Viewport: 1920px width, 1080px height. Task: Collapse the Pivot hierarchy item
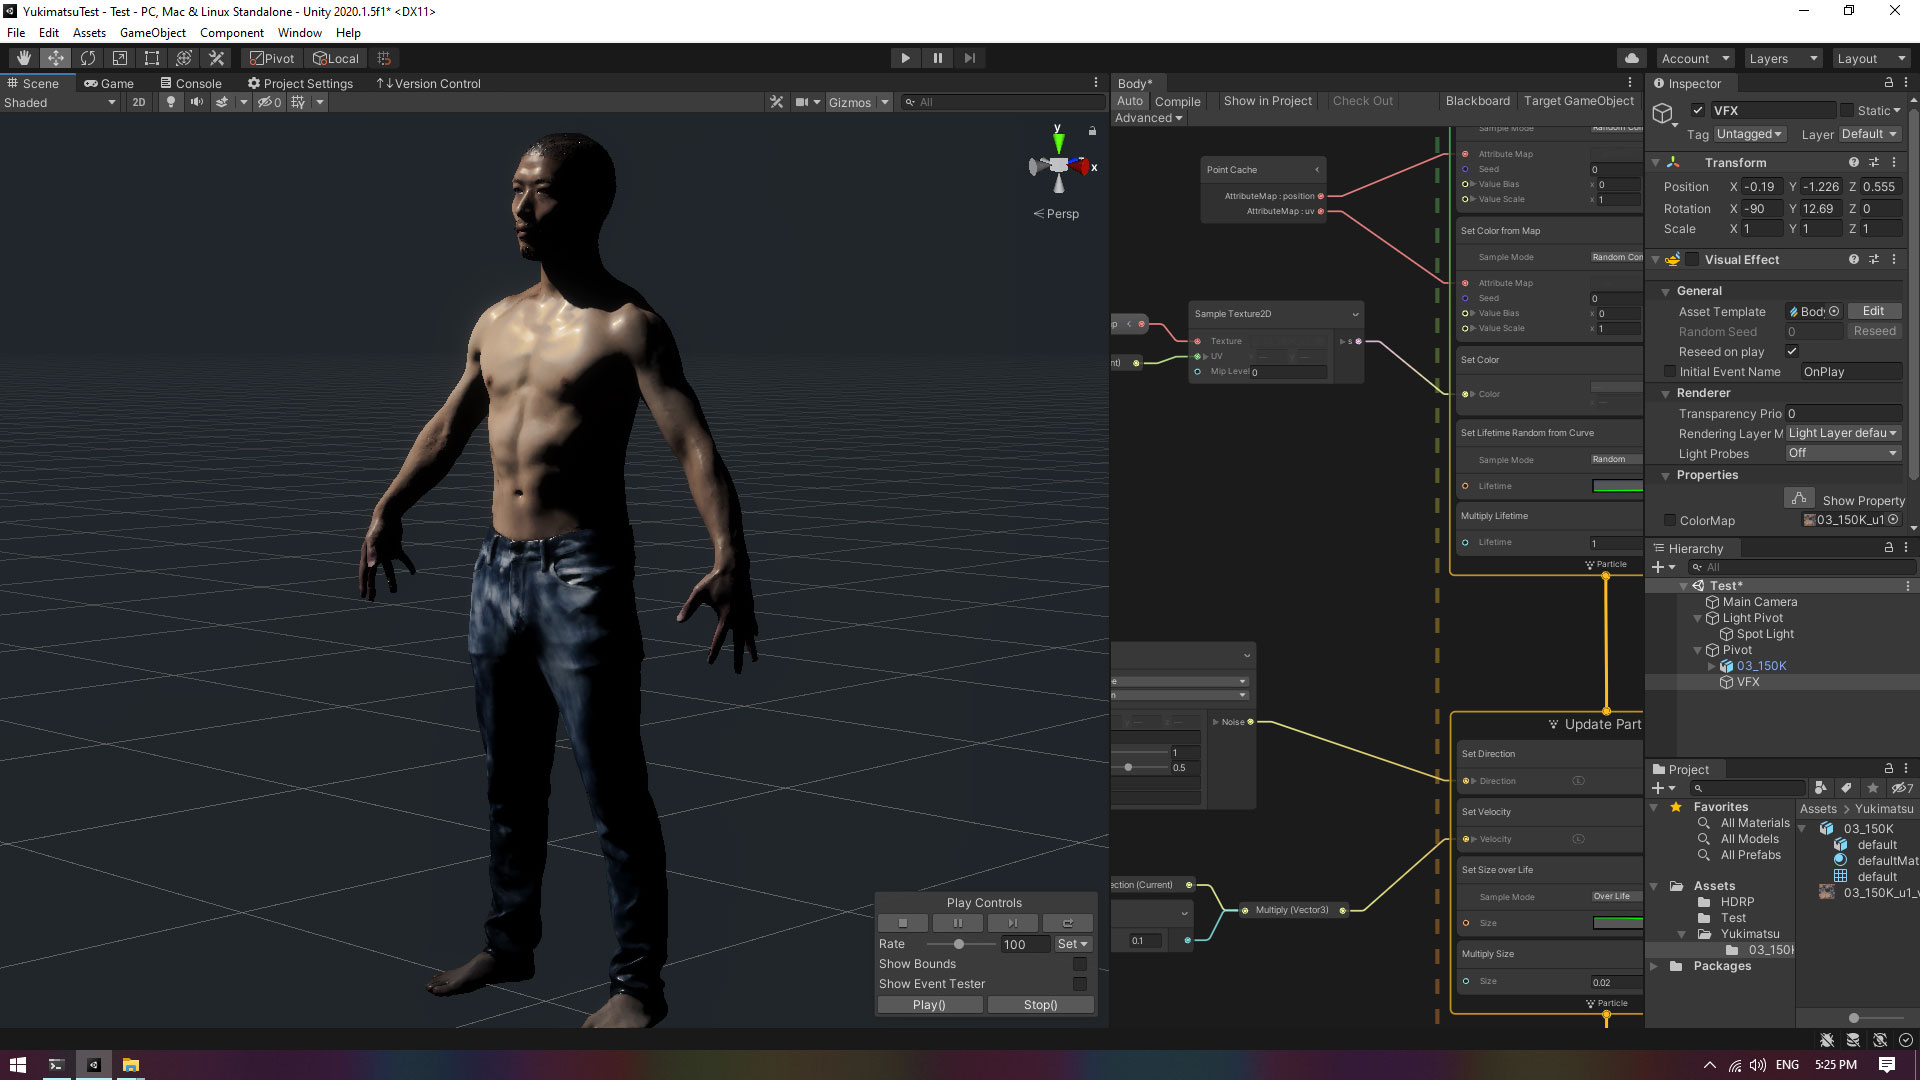click(x=1698, y=650)
